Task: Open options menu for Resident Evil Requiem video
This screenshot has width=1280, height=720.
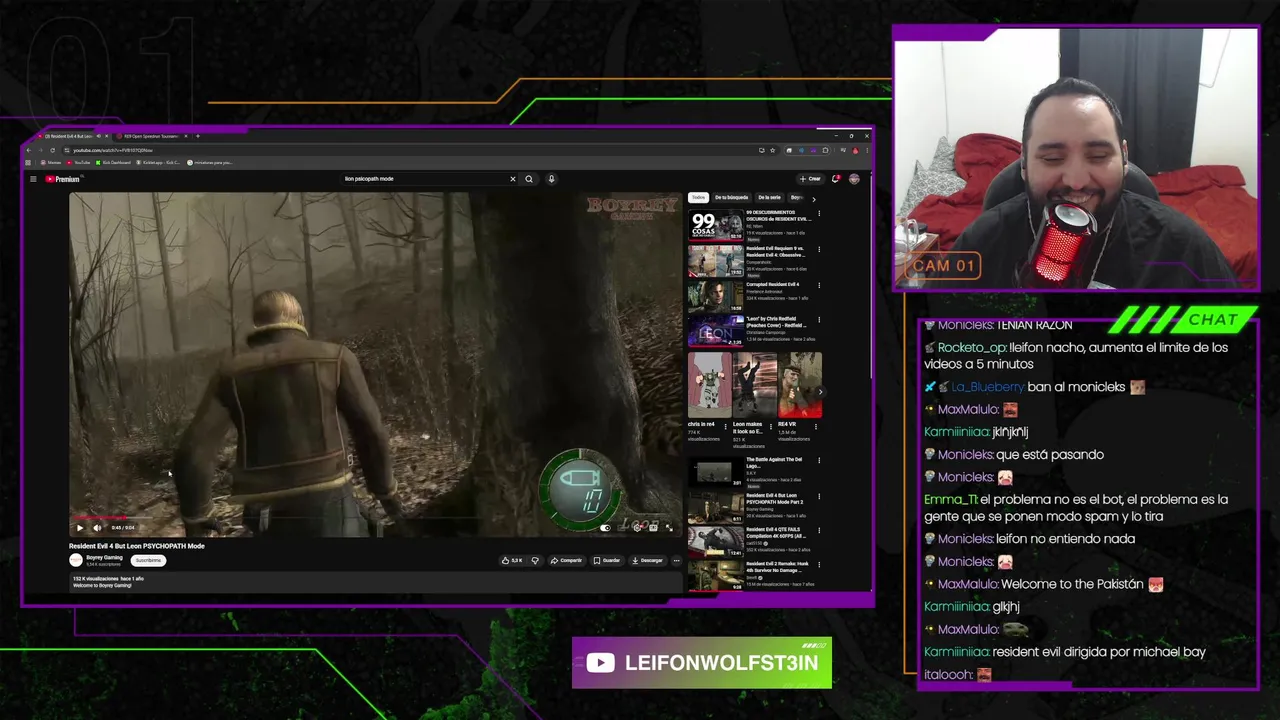Action: tap(819, 249)
